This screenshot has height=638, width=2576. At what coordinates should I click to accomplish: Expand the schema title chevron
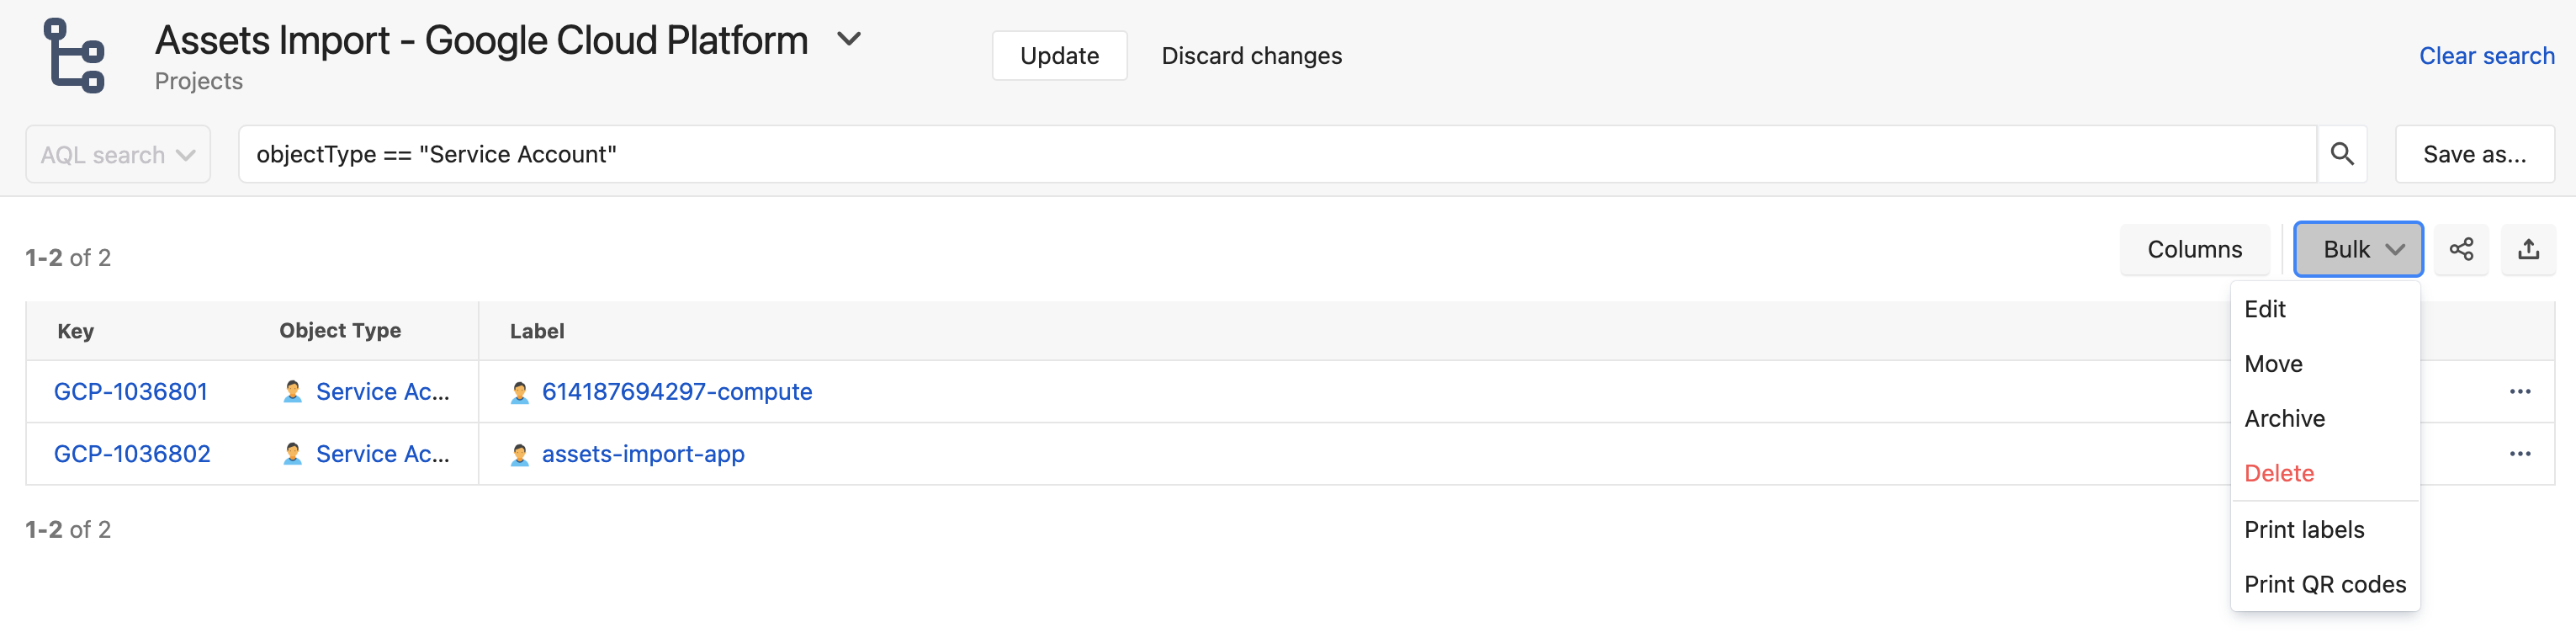pyautogui.click(x=849, y=40)
